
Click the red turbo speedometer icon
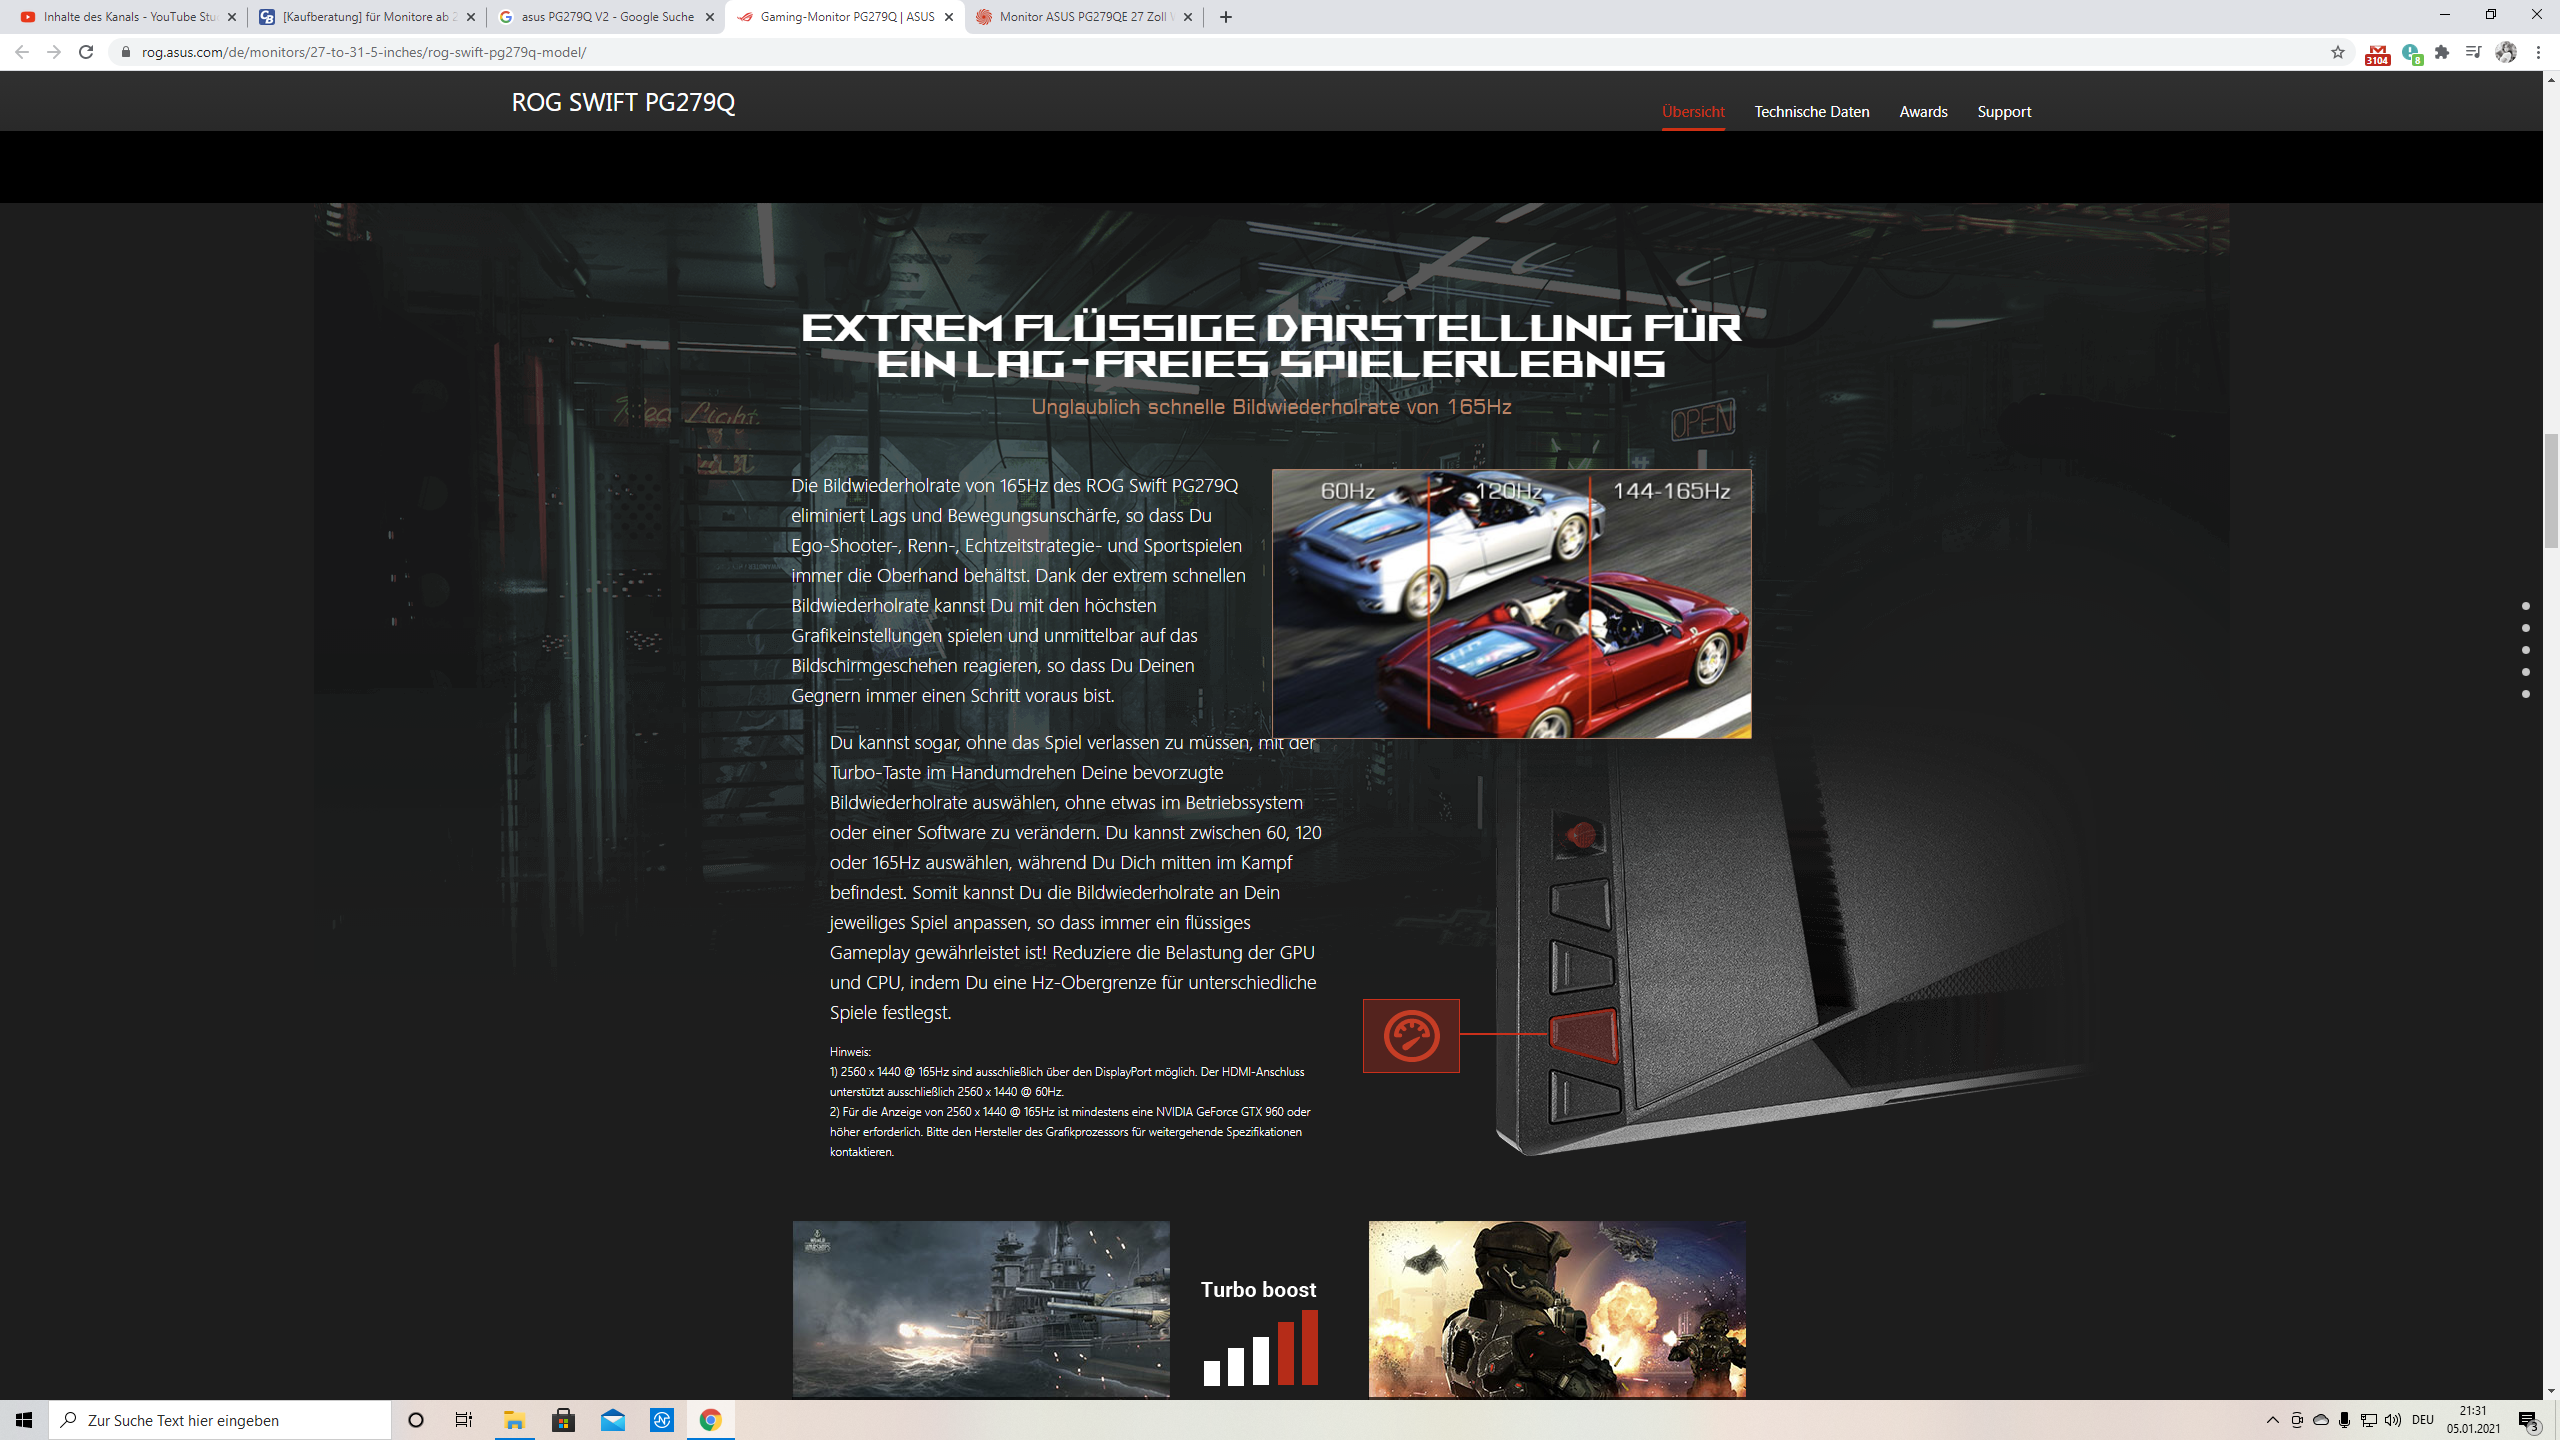pos(1411,1035)
